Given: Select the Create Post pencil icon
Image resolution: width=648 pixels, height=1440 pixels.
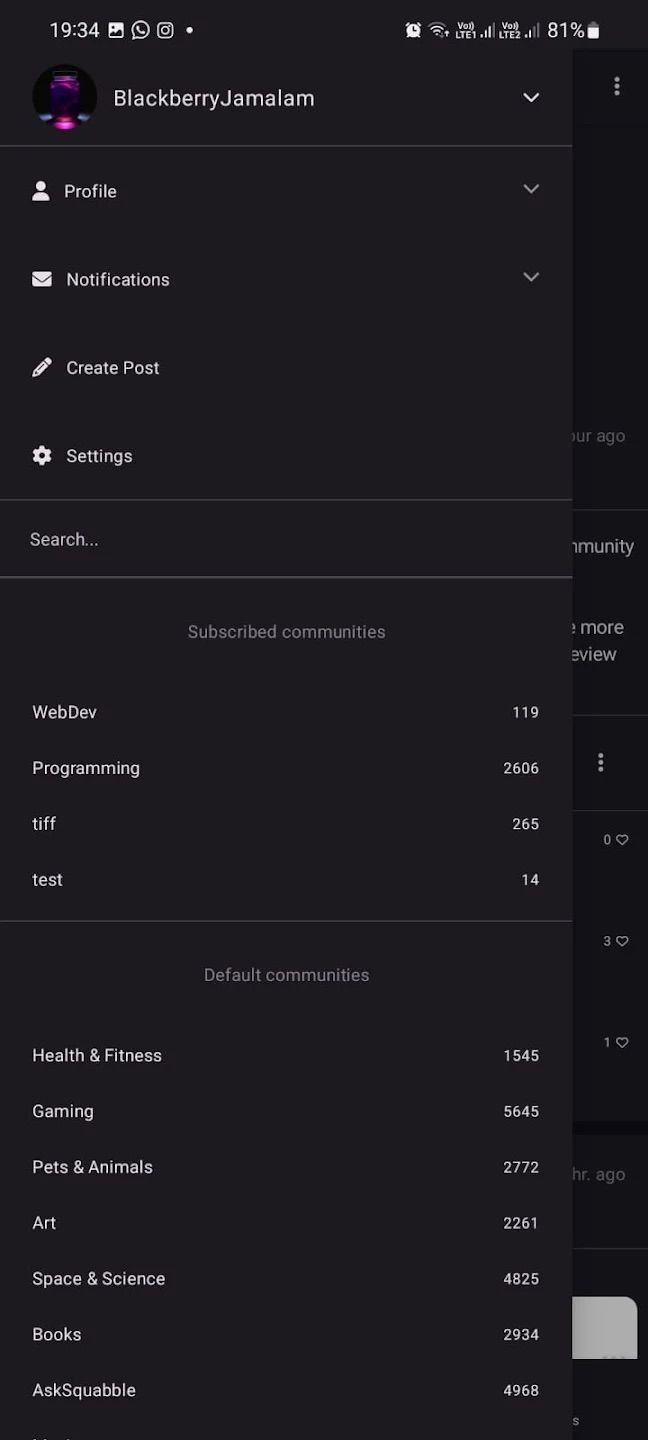Looking at the screenshot, I should [x=41, y=367].
